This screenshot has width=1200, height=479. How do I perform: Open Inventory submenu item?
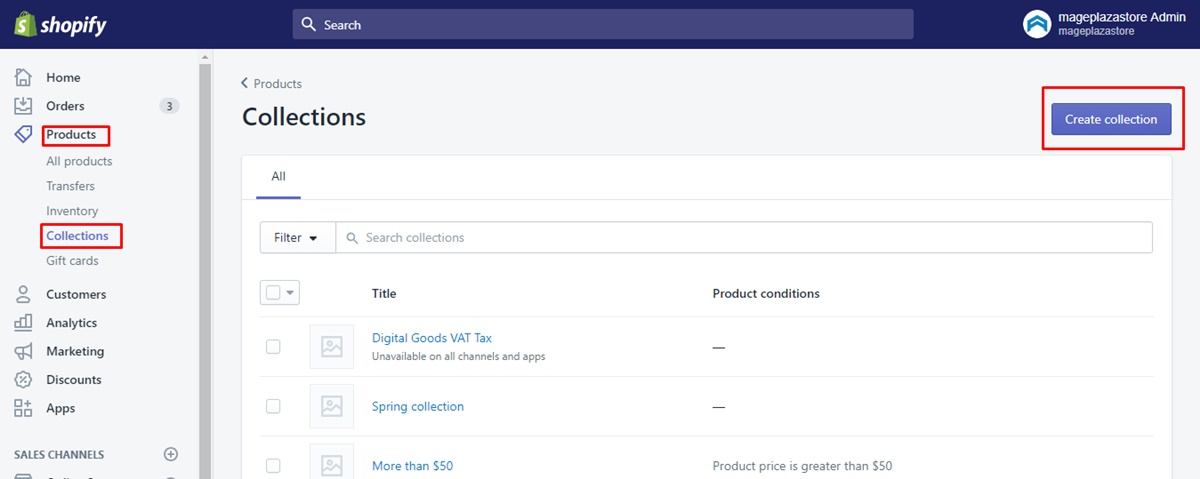[72, 211]
